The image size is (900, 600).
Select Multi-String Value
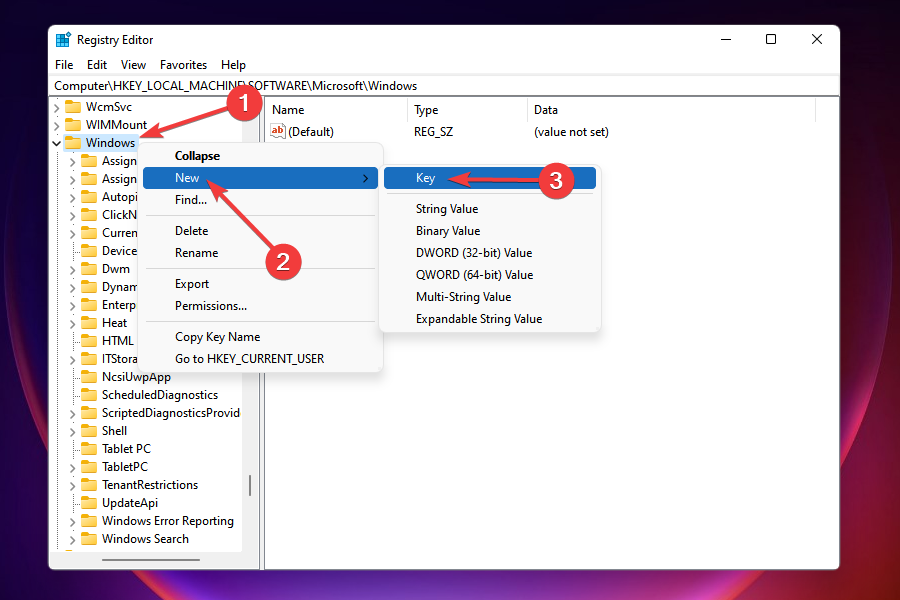click(490, 297)
